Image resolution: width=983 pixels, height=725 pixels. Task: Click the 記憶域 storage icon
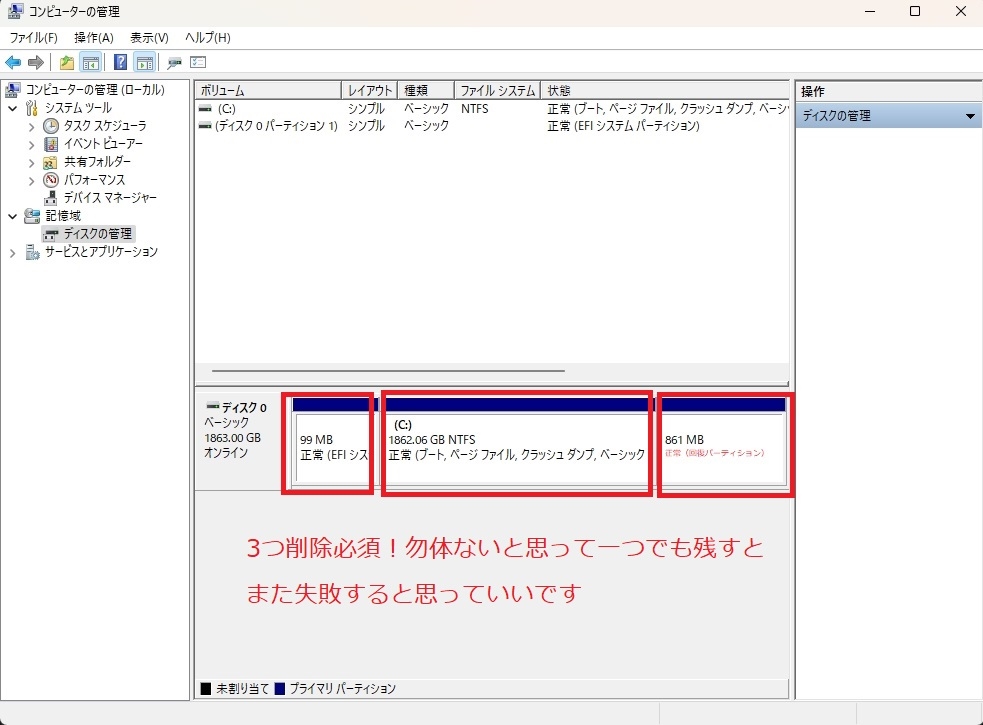click(32, 216)
